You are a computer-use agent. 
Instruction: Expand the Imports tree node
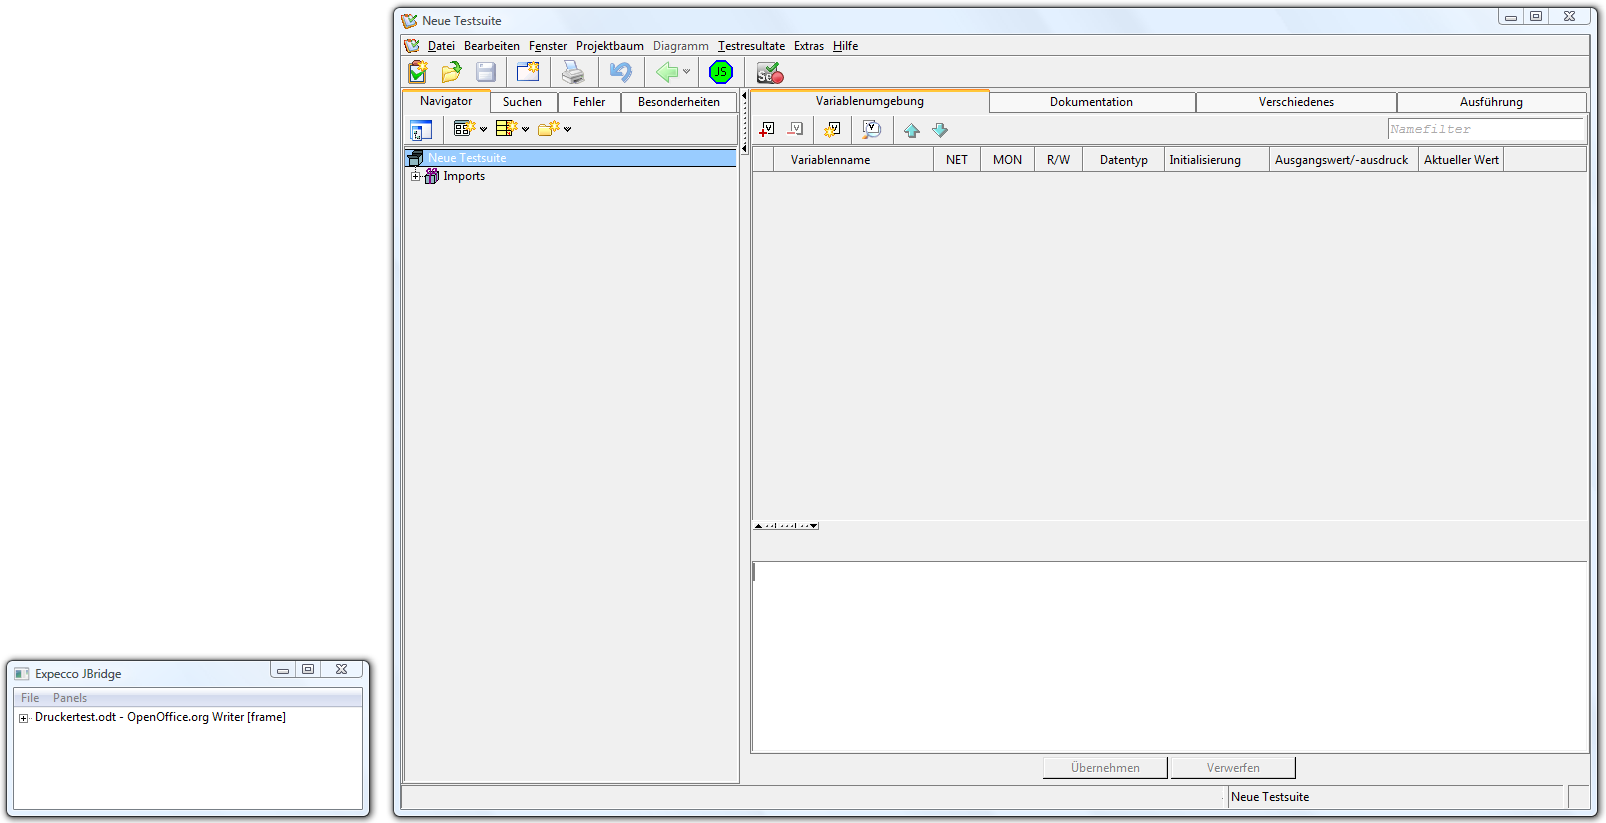[416, 176]
